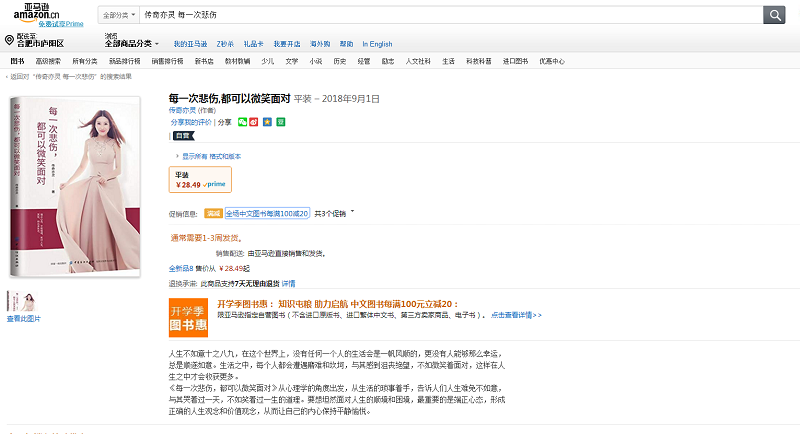Click the orange 开学季图书惠 promo badge
800x434 pixels.
tap(188, 316)
